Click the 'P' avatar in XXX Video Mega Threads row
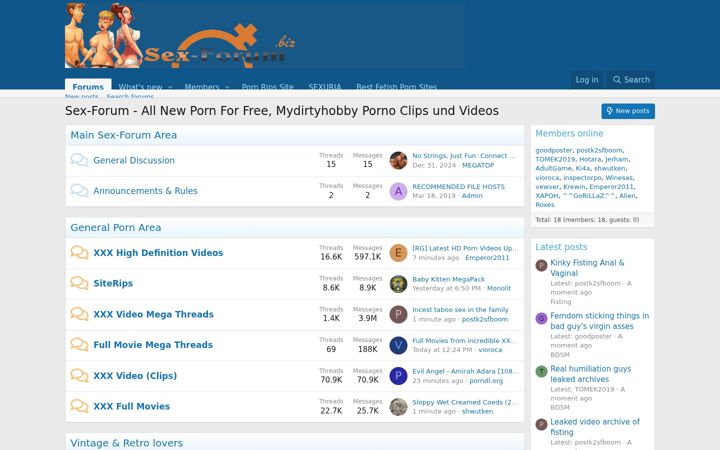Screen dimensions: 720x450 pyautogui.click(x=398, y=315)
